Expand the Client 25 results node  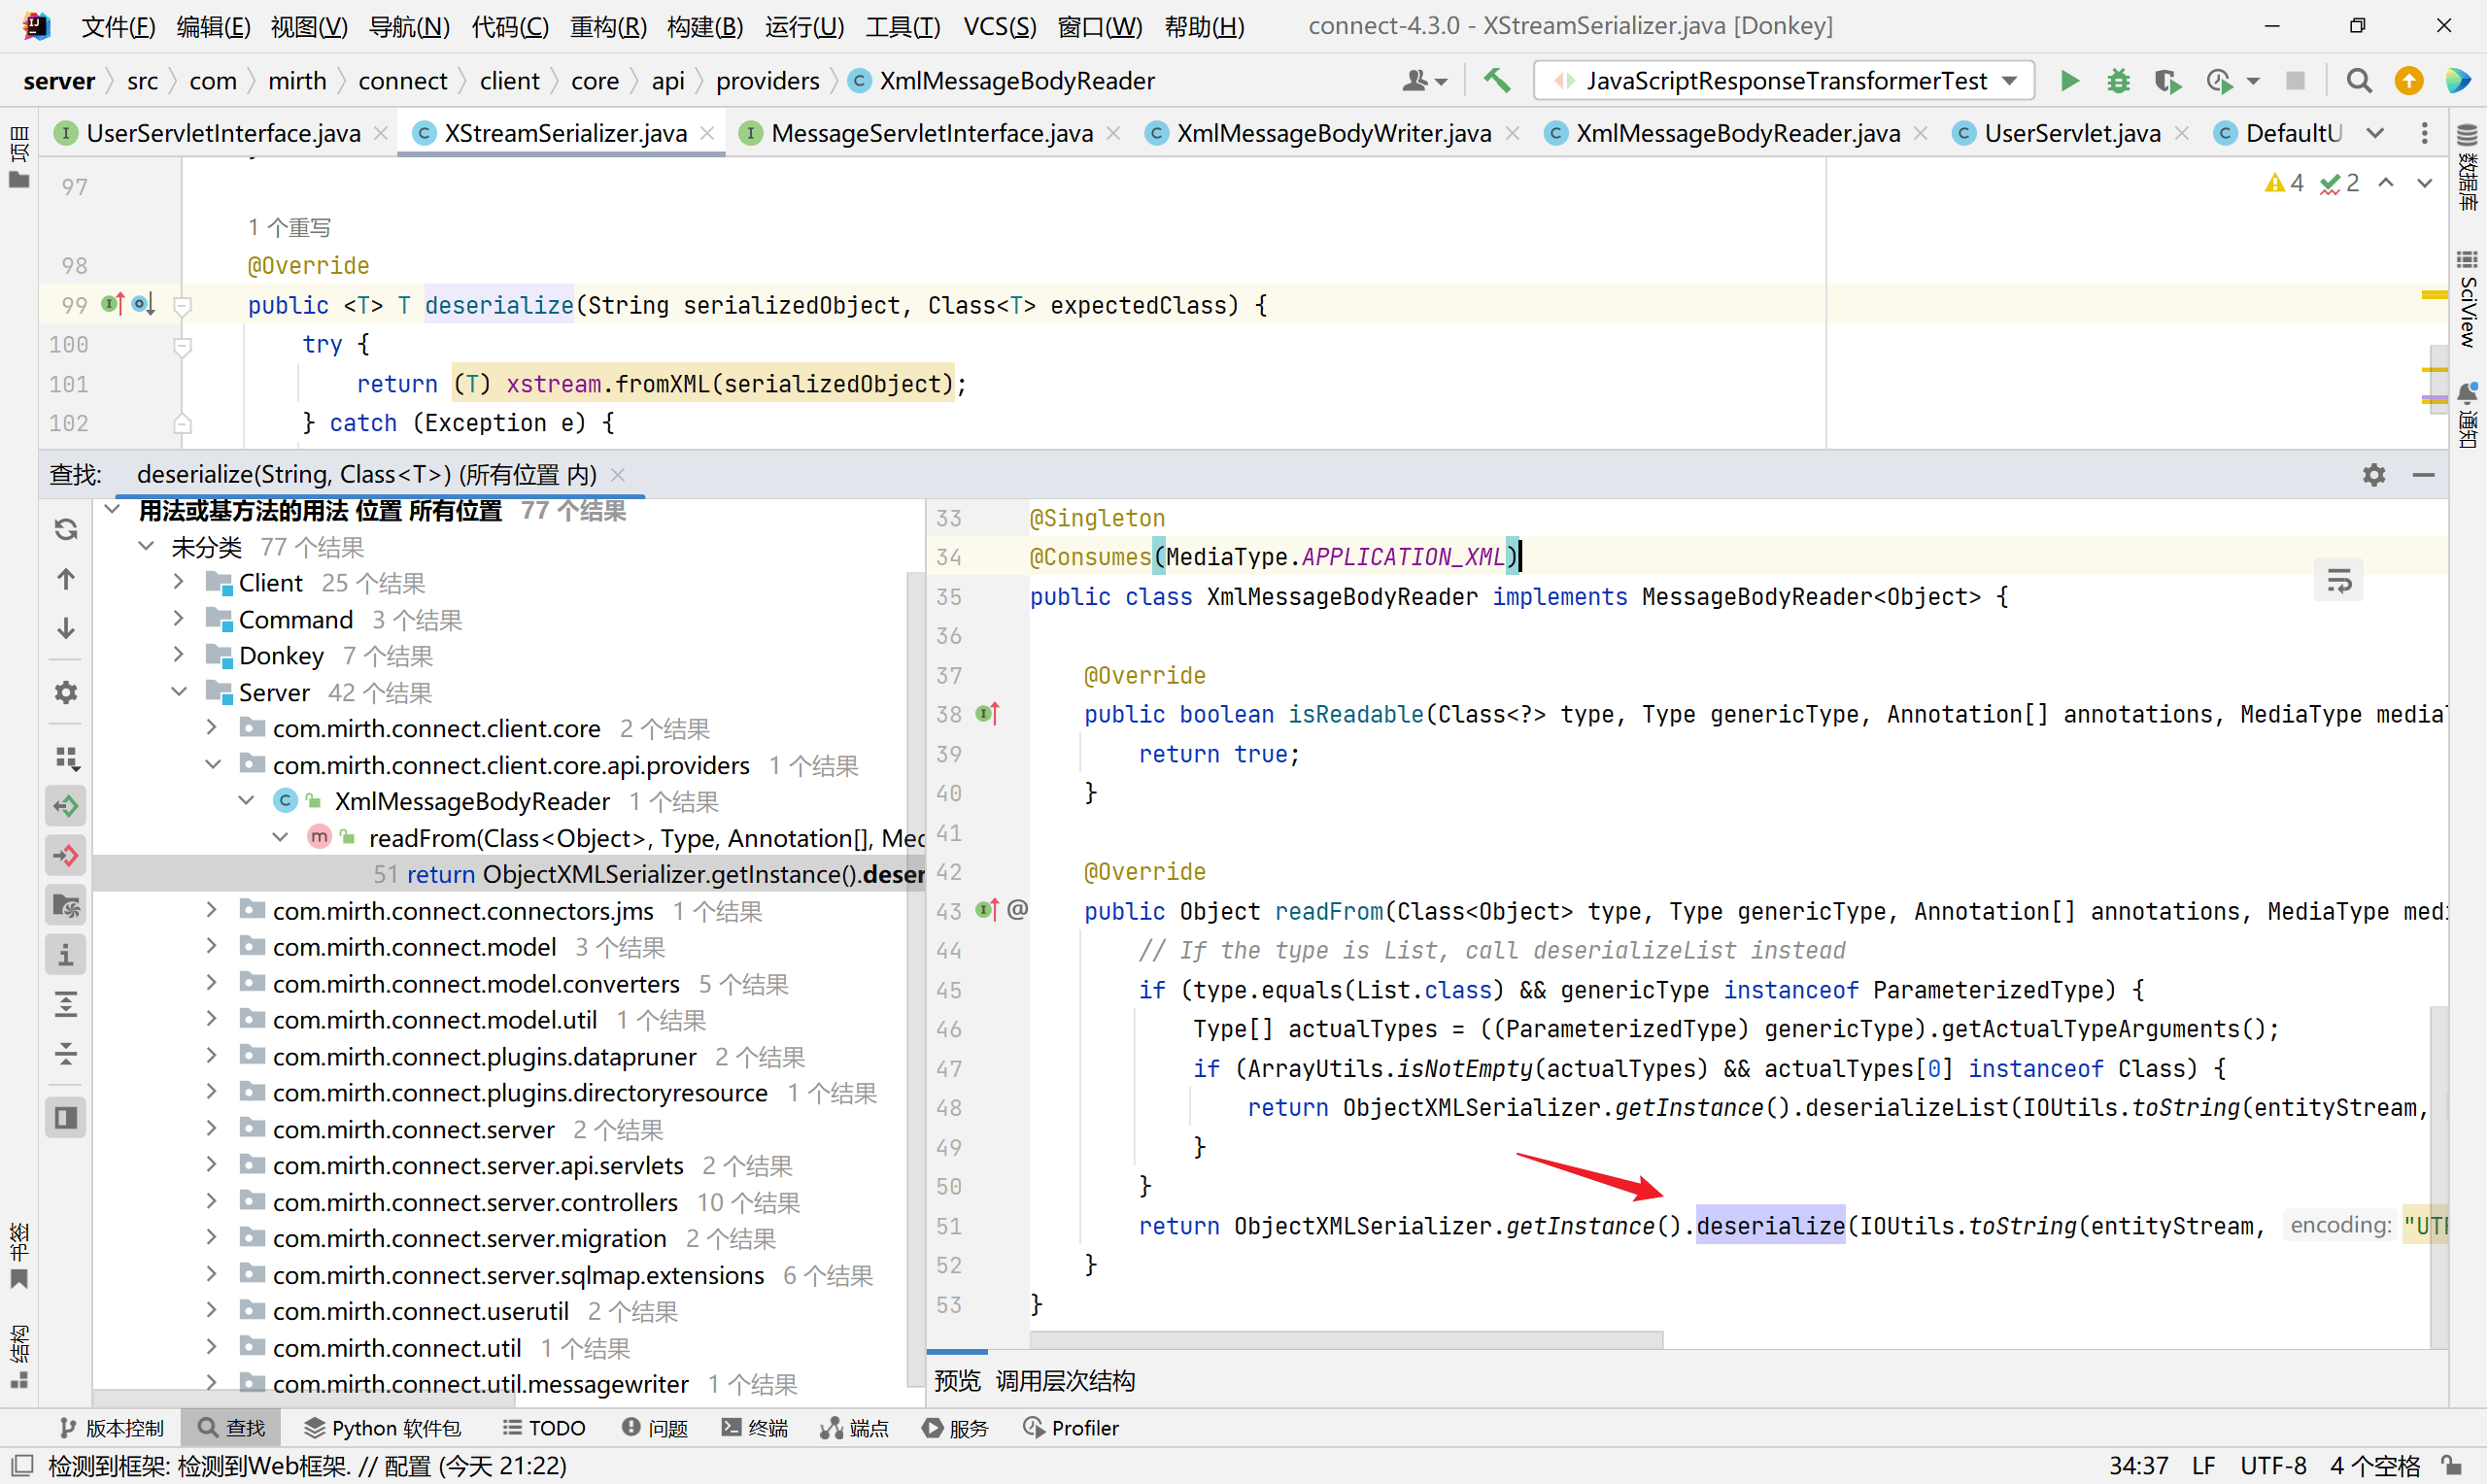click(178, 582)
